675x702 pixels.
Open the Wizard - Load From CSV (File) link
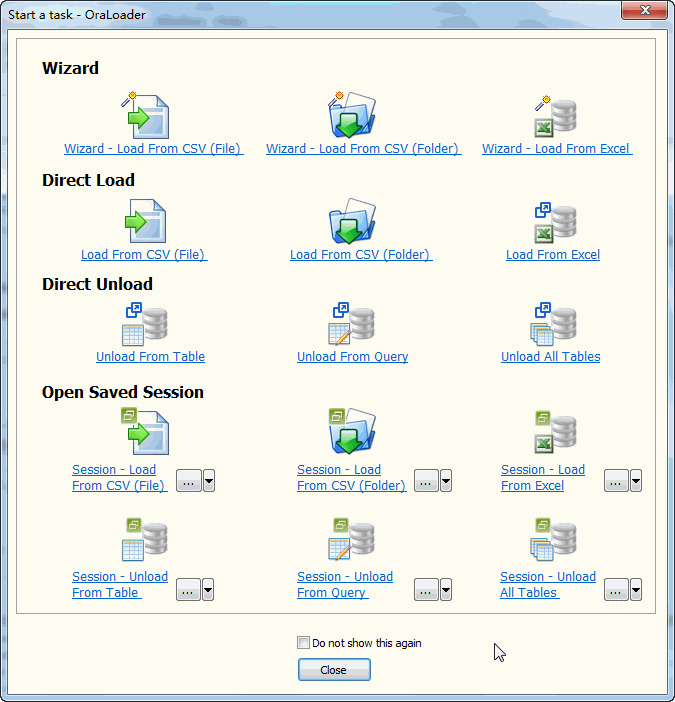point(154,149)
